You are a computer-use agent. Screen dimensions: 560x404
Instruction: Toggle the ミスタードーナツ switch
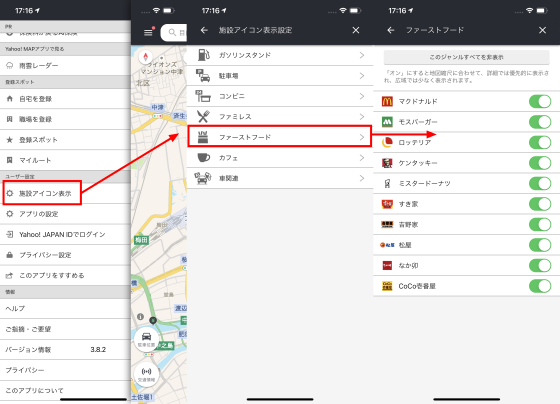pyautogui.click(x=540, y=184)
